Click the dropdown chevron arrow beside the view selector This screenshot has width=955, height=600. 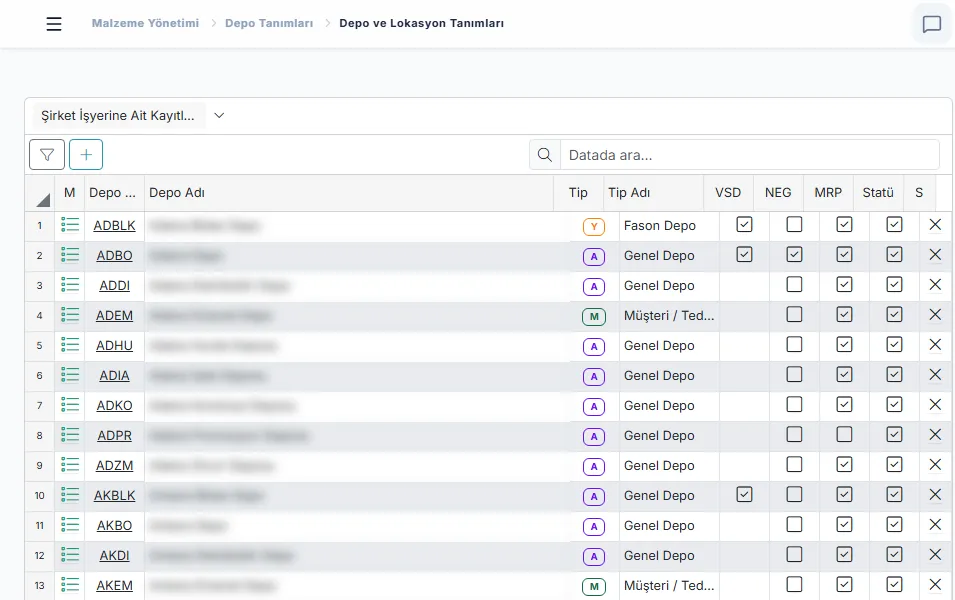coord(219,116)
